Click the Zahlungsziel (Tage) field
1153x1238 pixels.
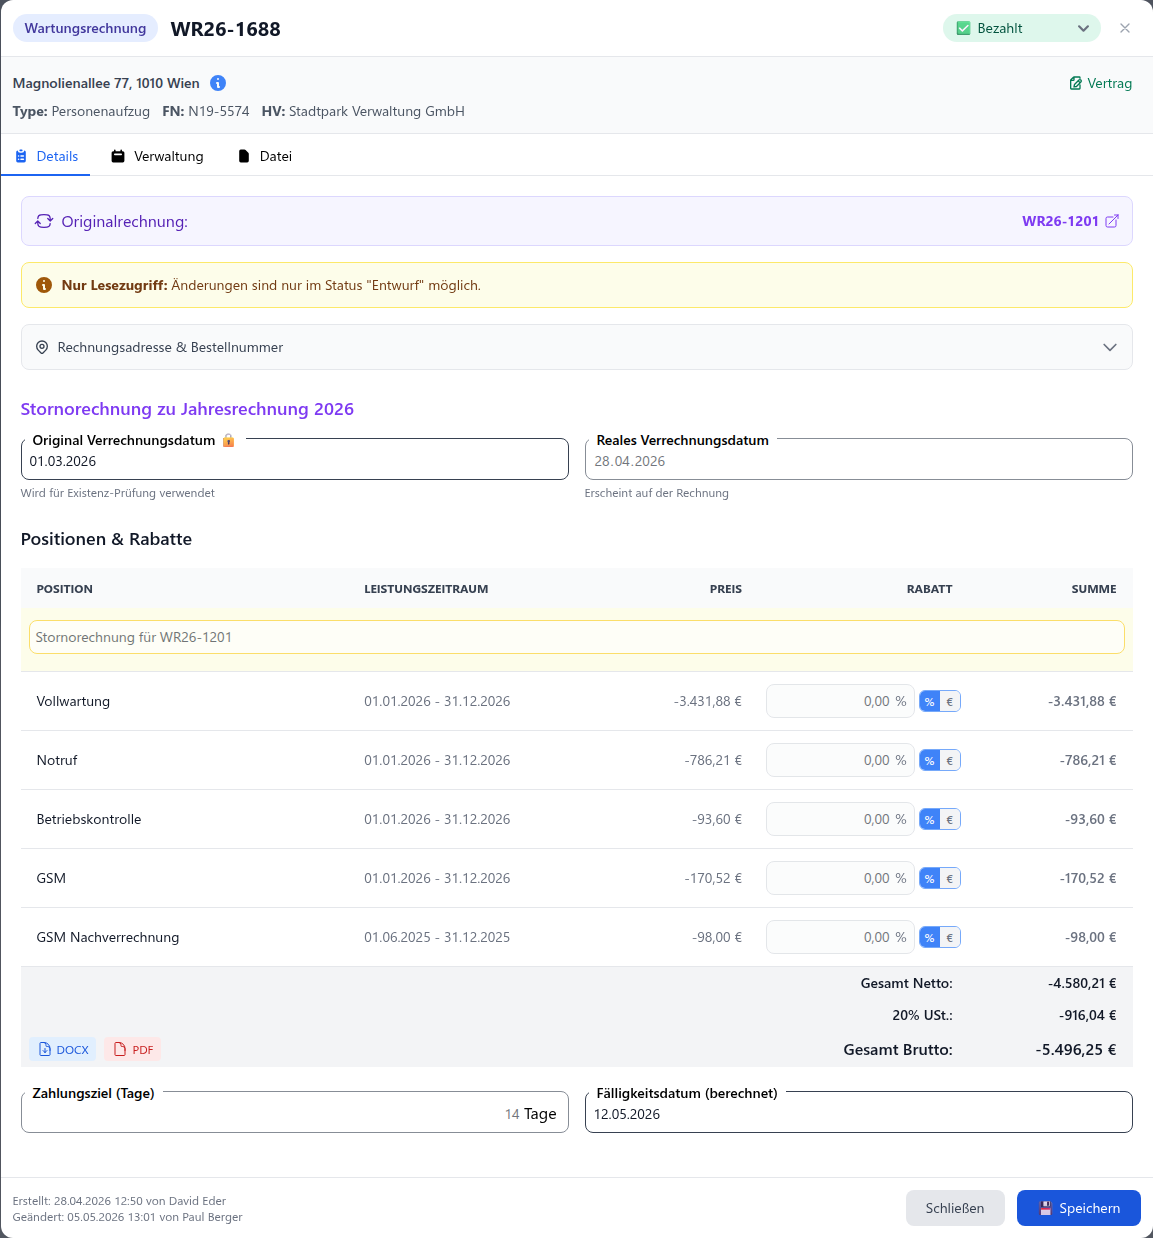point(295,1113)
